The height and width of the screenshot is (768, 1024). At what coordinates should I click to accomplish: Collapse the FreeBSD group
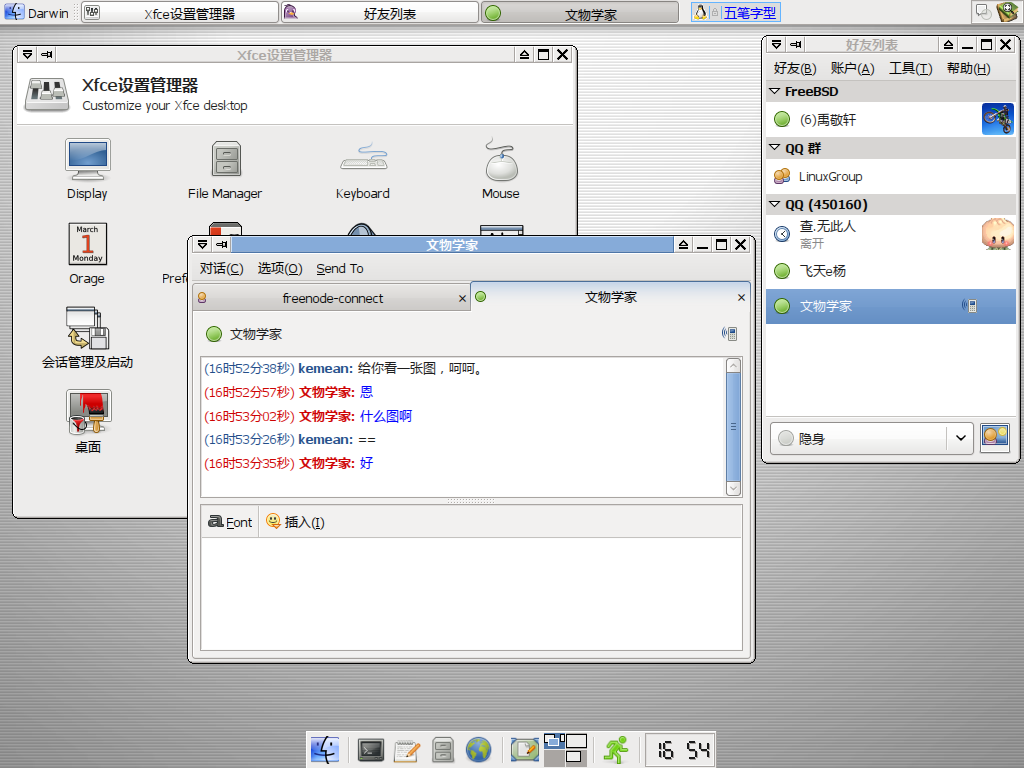pos(775,91)
